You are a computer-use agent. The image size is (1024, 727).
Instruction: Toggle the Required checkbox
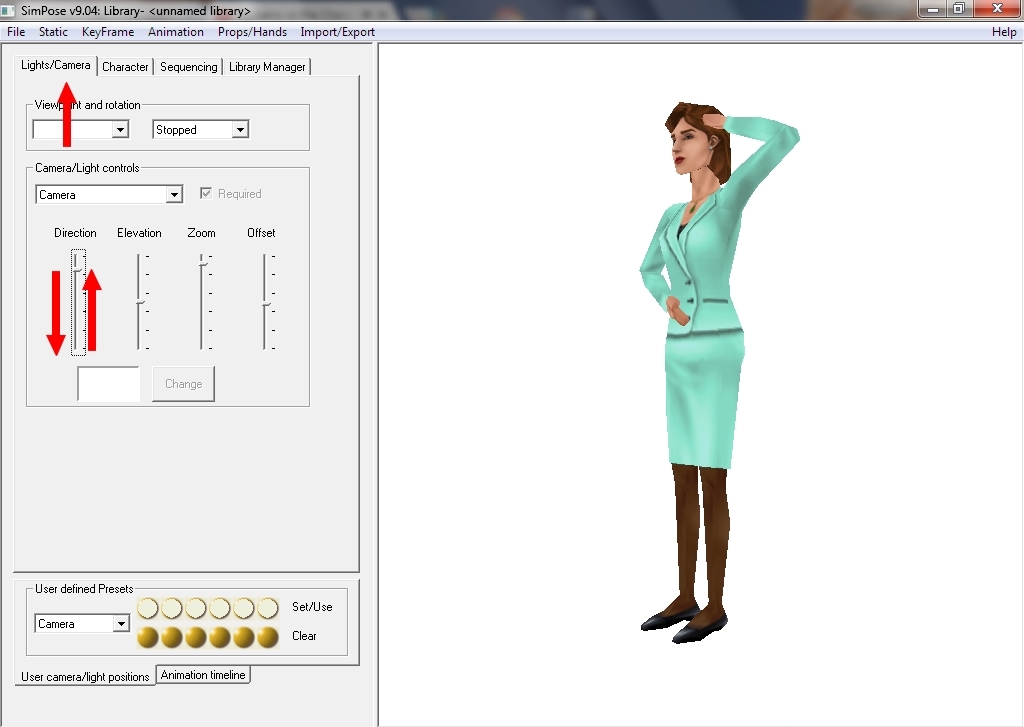[x=206, y=194]
